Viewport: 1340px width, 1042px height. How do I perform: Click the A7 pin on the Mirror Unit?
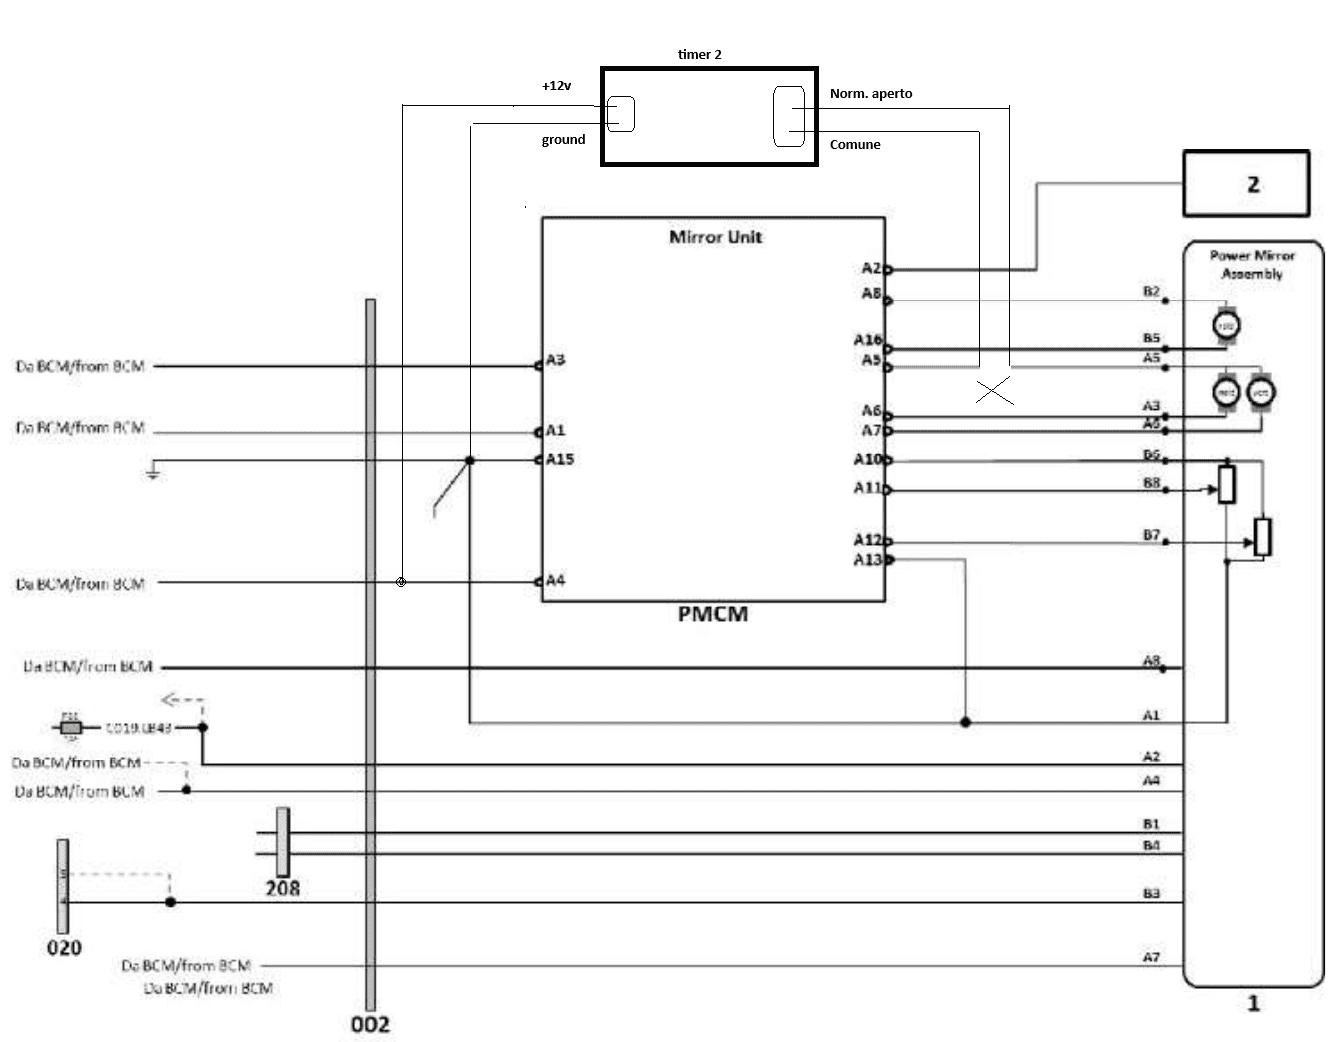point(872,430)
